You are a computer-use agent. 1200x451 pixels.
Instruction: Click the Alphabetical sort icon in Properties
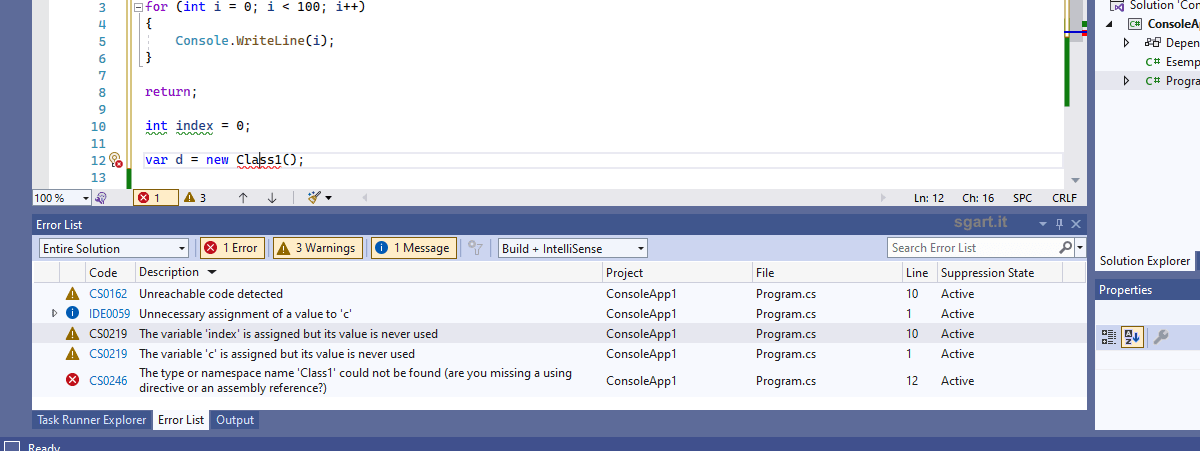pyautogui.click(x=1133, y=337)
